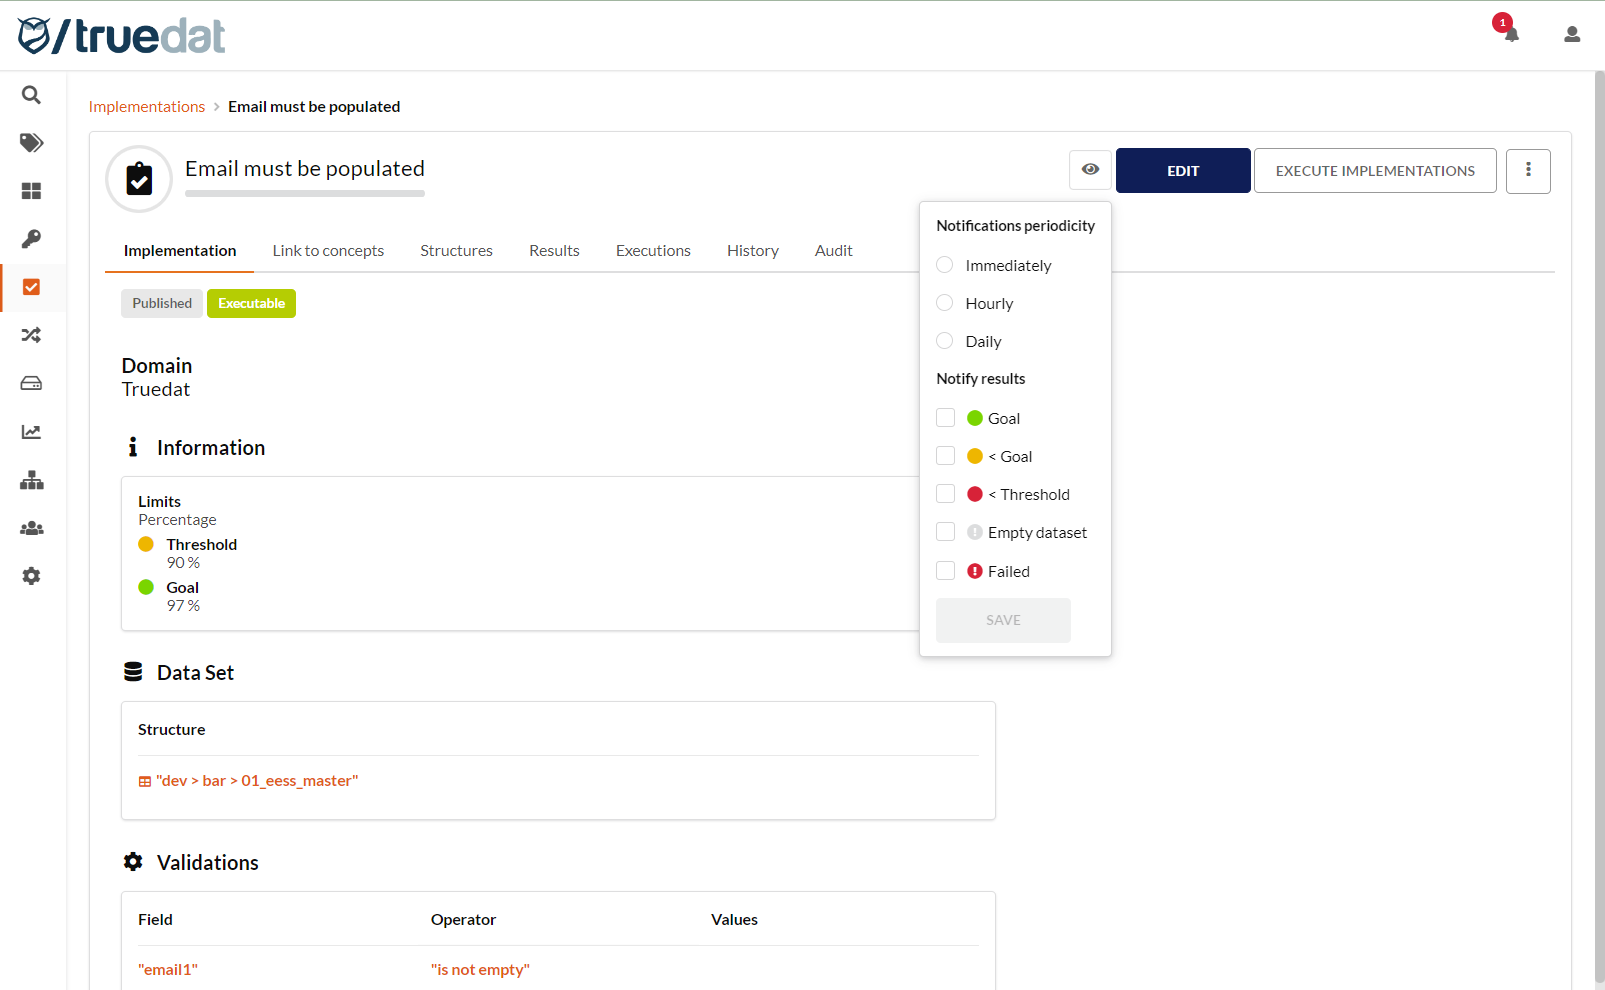Select the Hourly notification periodicity
The width and height of the screenshot is (1605, 990).
[x=944, y=303]
